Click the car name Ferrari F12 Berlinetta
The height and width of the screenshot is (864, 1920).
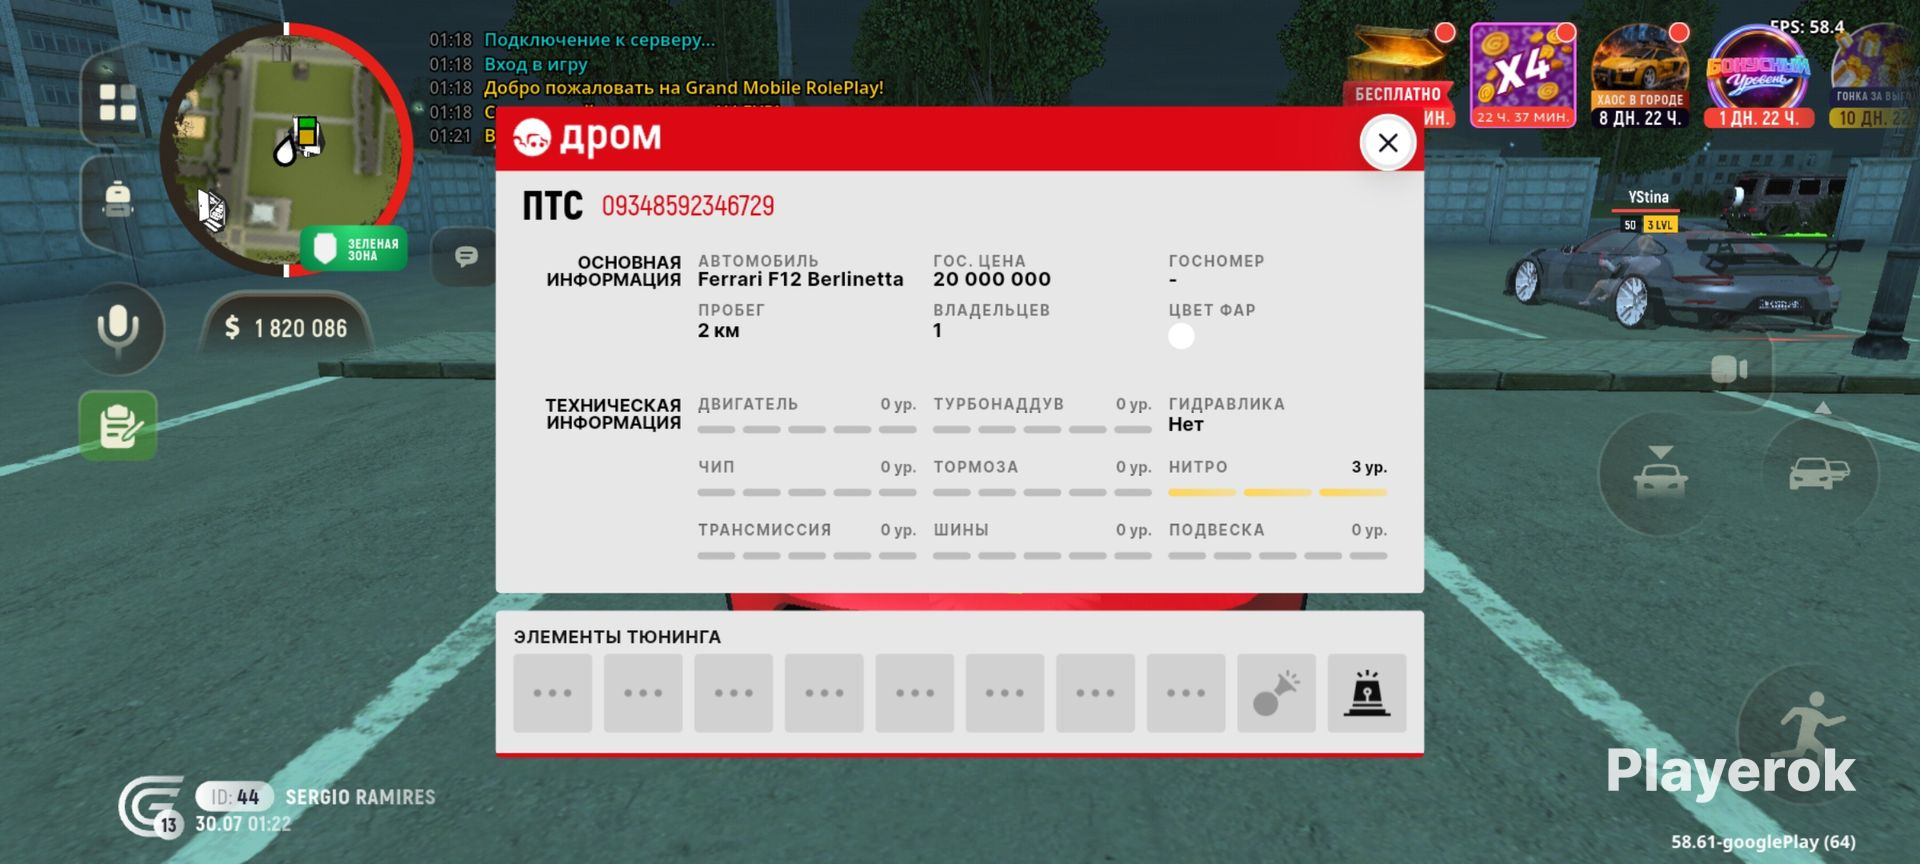click(800, 279)
